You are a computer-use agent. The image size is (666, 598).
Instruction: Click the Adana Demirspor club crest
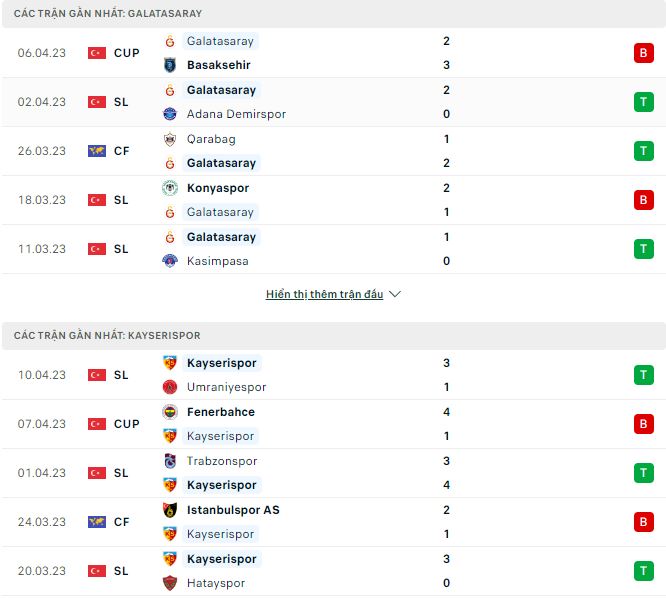tap(169, 114)
